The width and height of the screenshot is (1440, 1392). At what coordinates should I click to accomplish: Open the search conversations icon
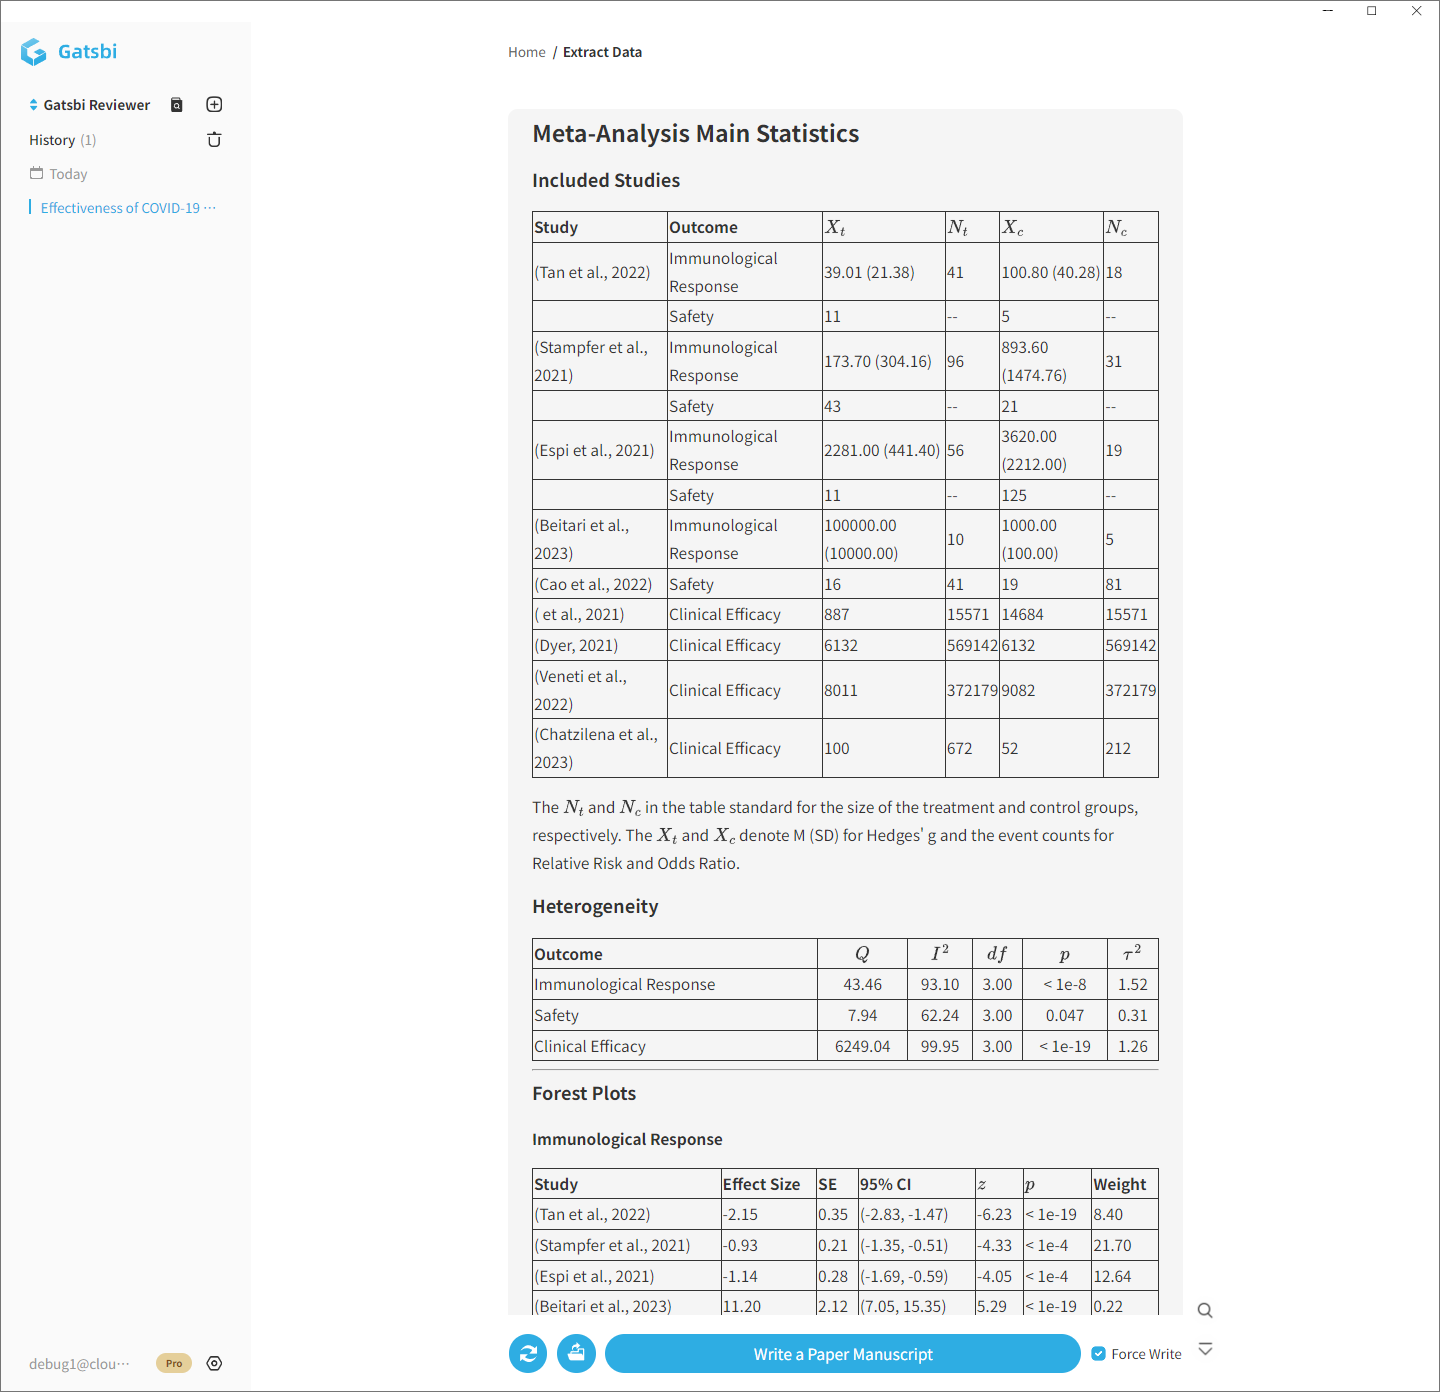tap(176, 104)
